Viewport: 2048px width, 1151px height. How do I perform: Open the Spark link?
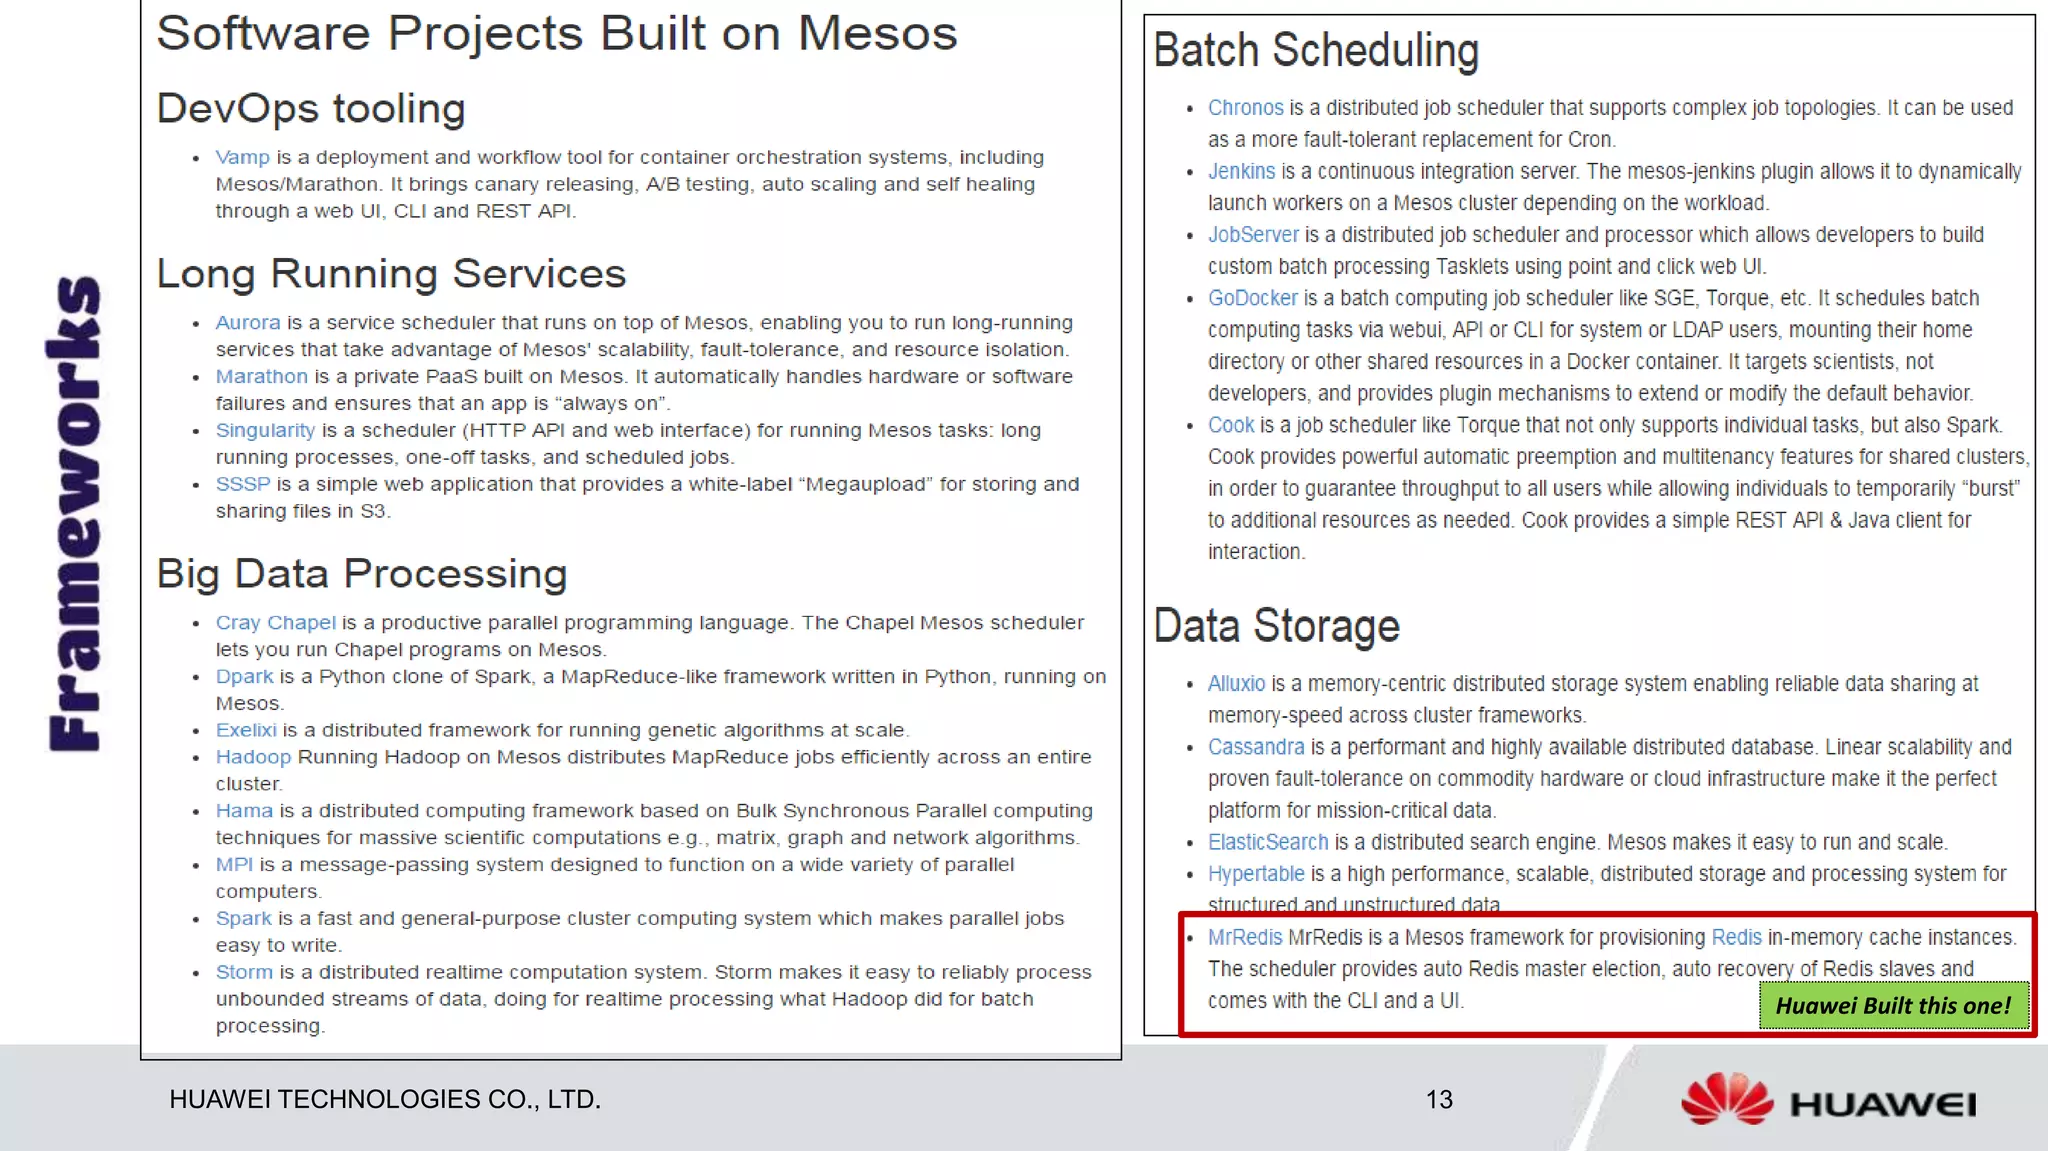tap(243, 918)
